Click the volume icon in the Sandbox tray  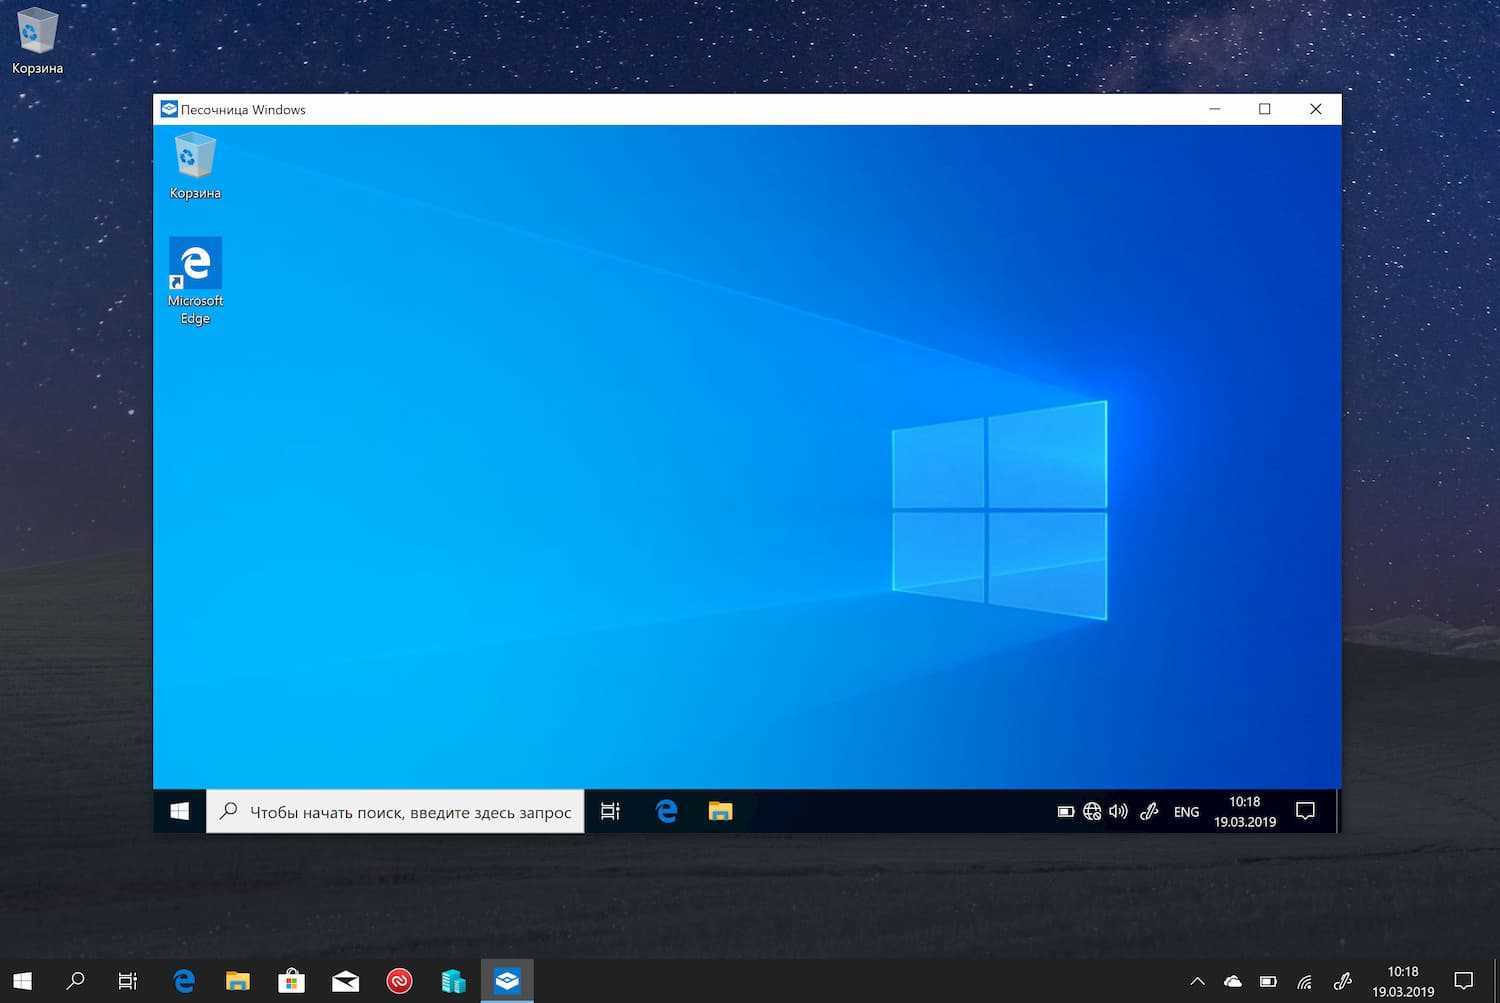(1118, 811)
